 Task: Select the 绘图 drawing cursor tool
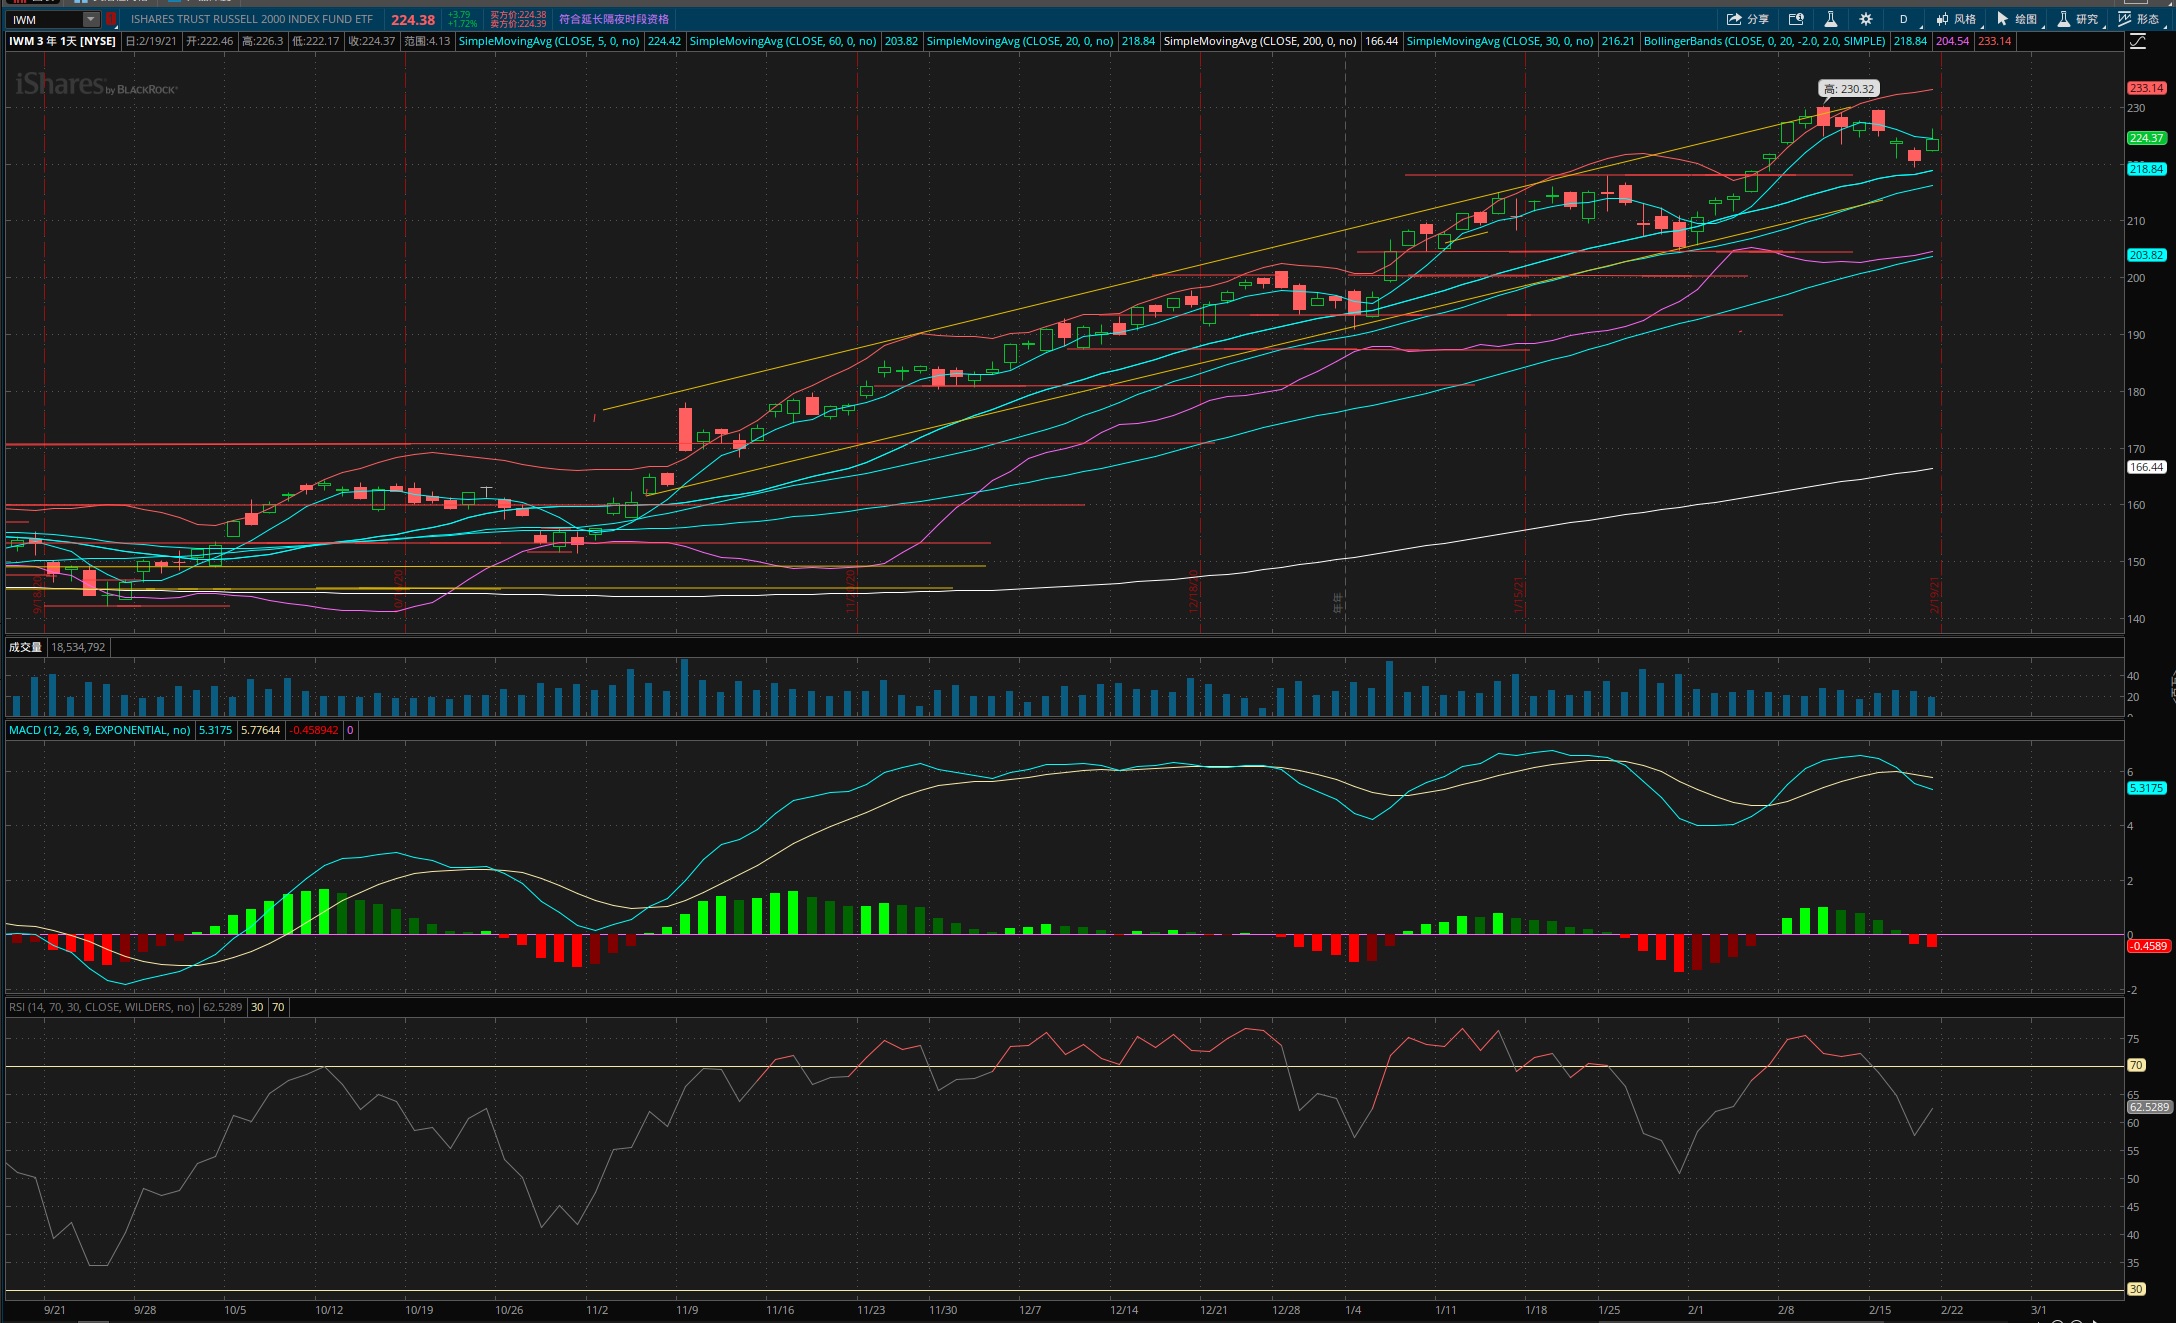(x=2017, y=19)
